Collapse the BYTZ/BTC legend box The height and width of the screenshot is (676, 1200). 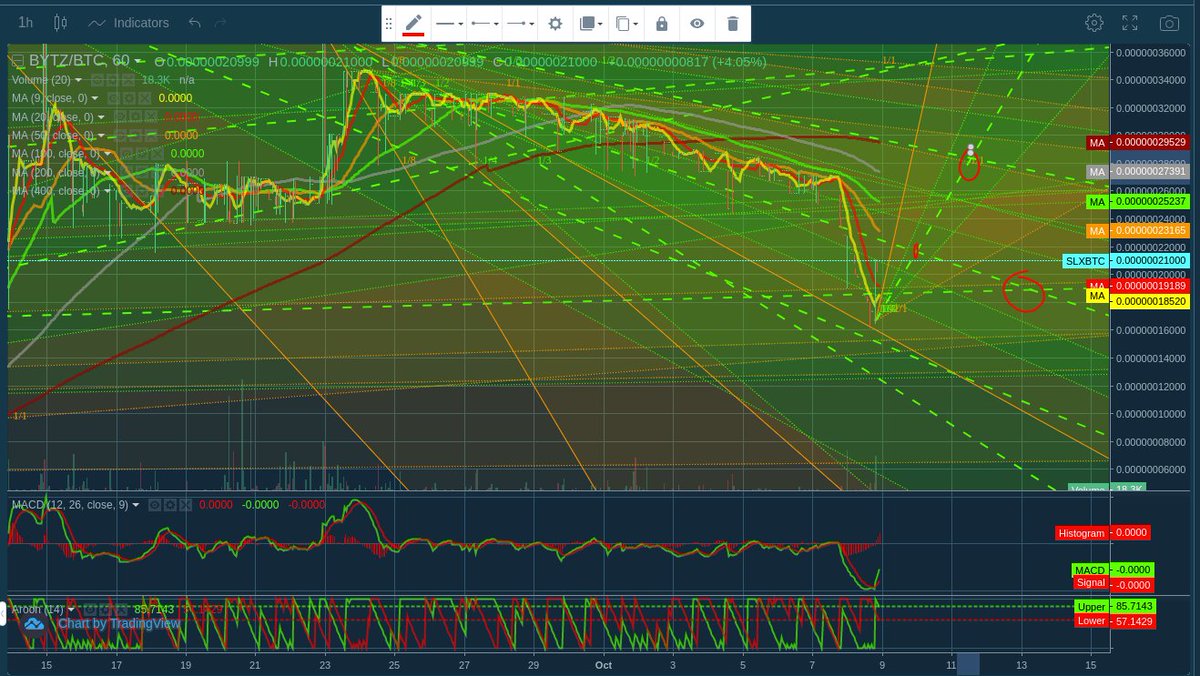coord(18,60)
